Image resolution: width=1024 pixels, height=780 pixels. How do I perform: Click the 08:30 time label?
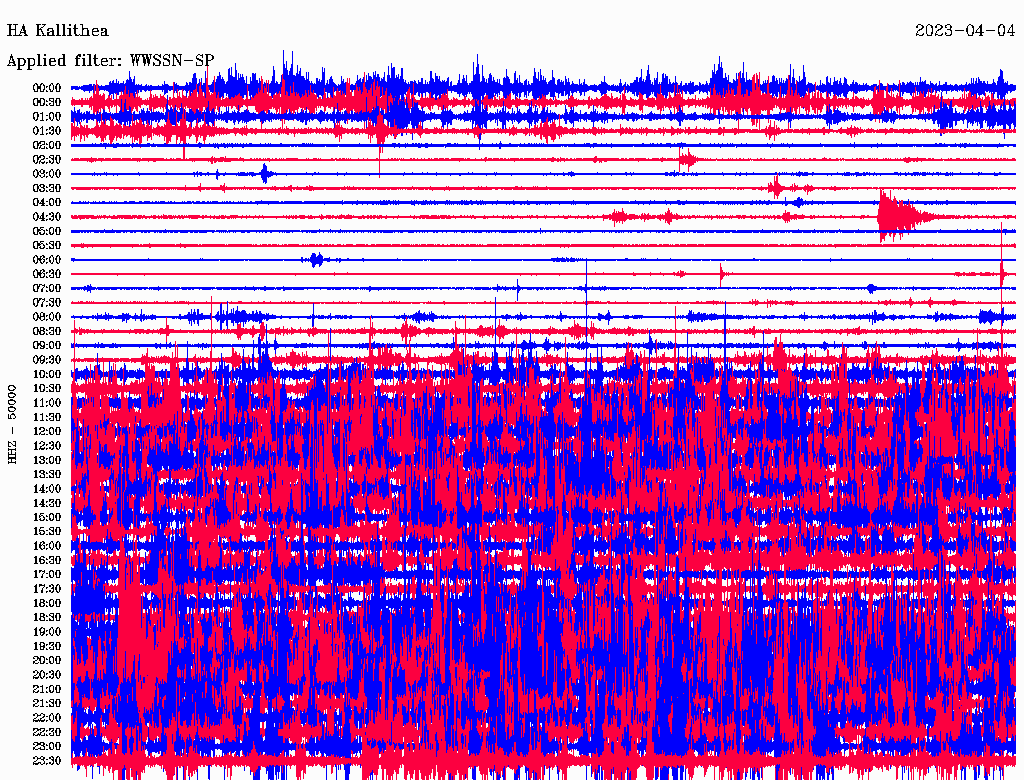point(47,331)
